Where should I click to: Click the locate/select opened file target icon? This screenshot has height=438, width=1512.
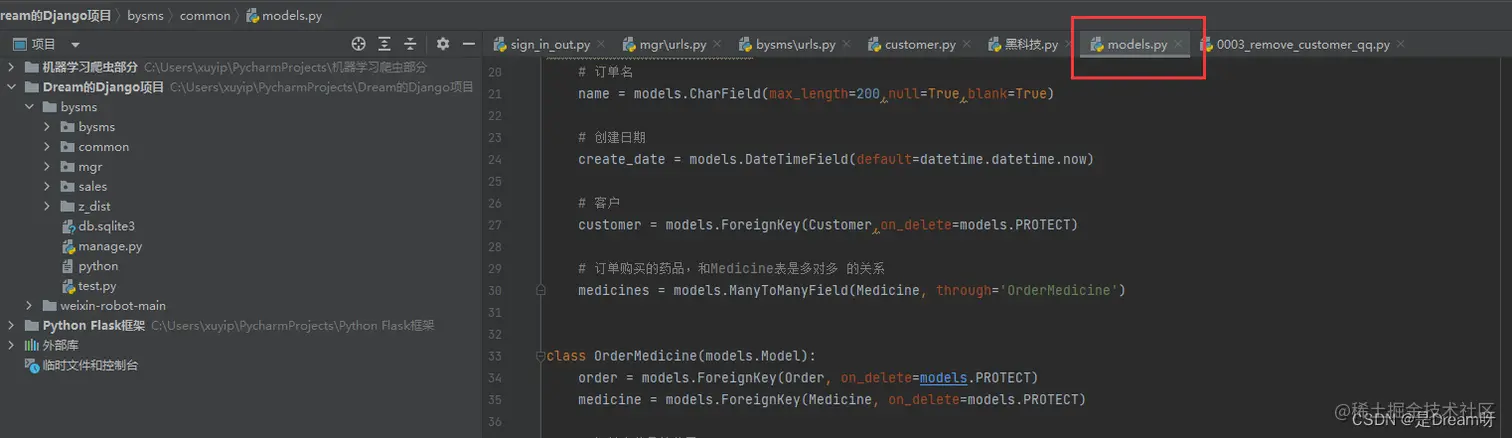pos(359,44)
